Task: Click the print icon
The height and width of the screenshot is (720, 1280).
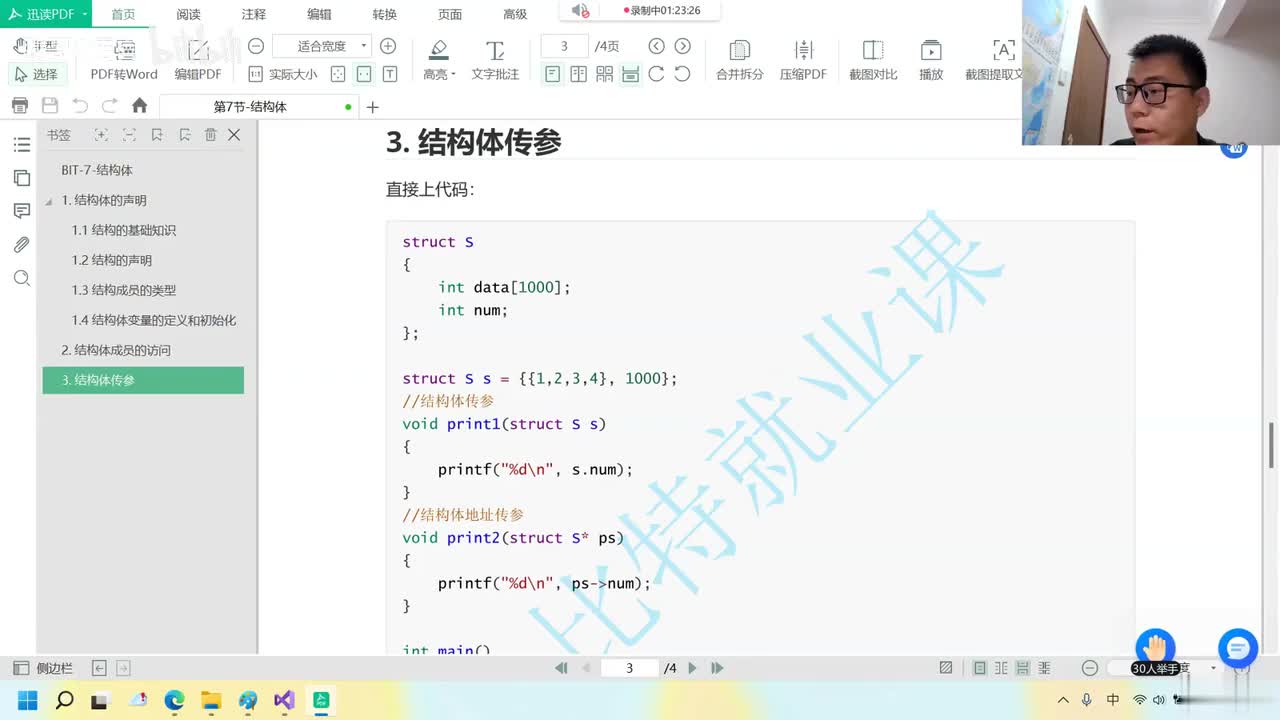Action: point(19,106)
